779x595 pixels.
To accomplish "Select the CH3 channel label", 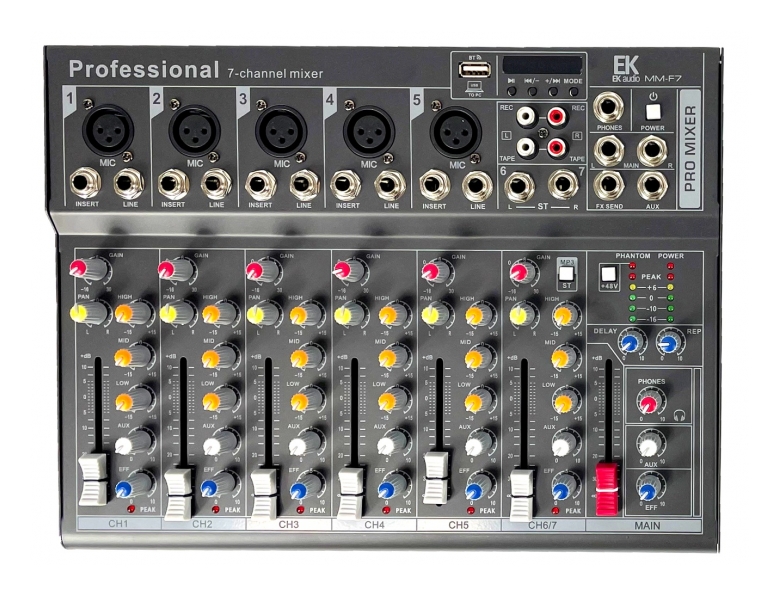I will (x=288, y=524).
